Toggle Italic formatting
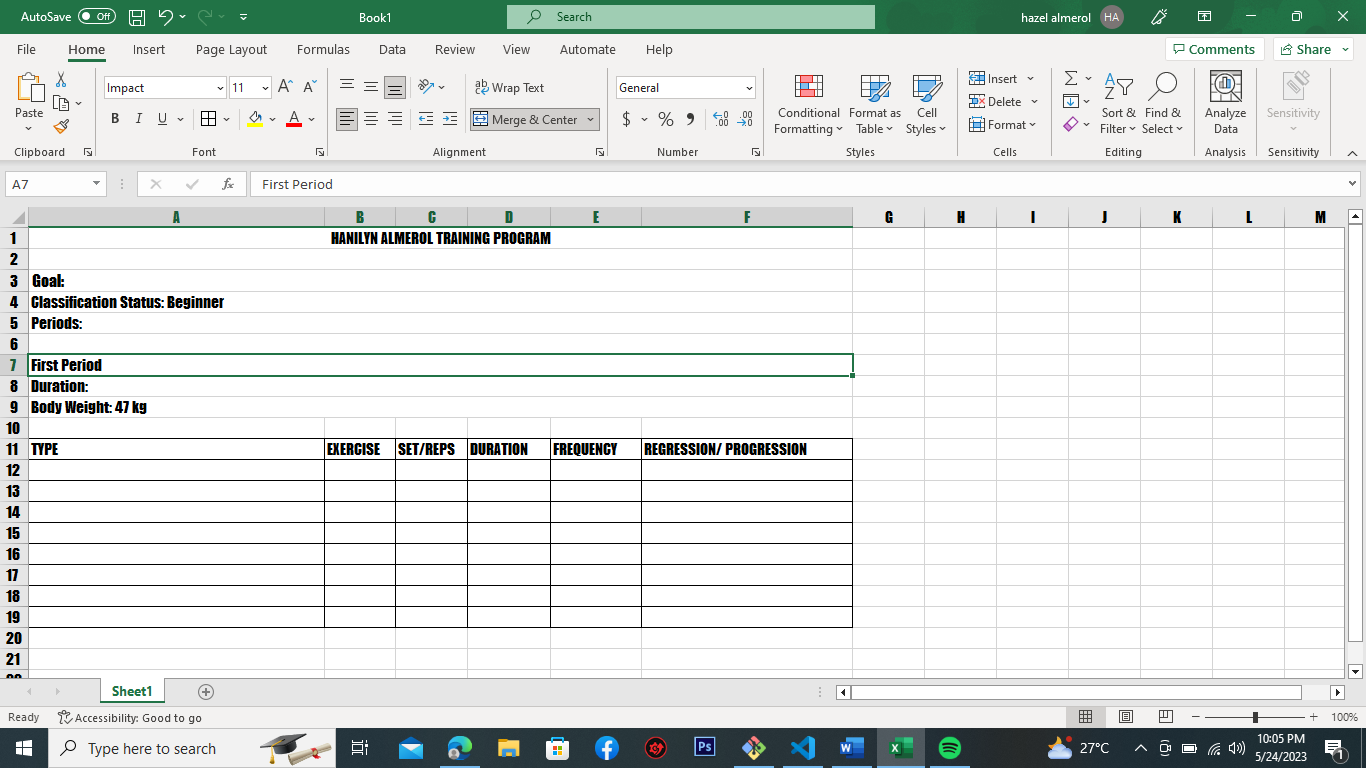This screenshot has width=1366, height=768. pyautogui.click(x=138, y=119)
